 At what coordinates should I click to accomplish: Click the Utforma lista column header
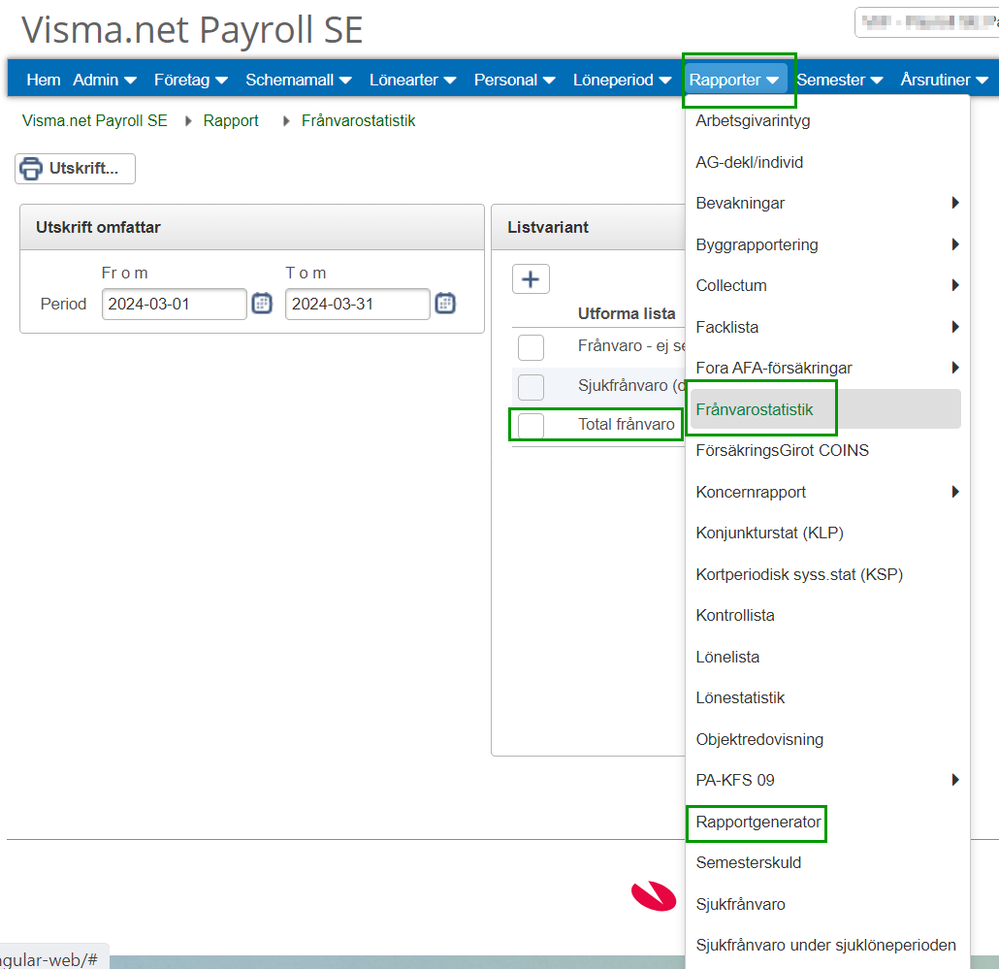tap(626, 313)
